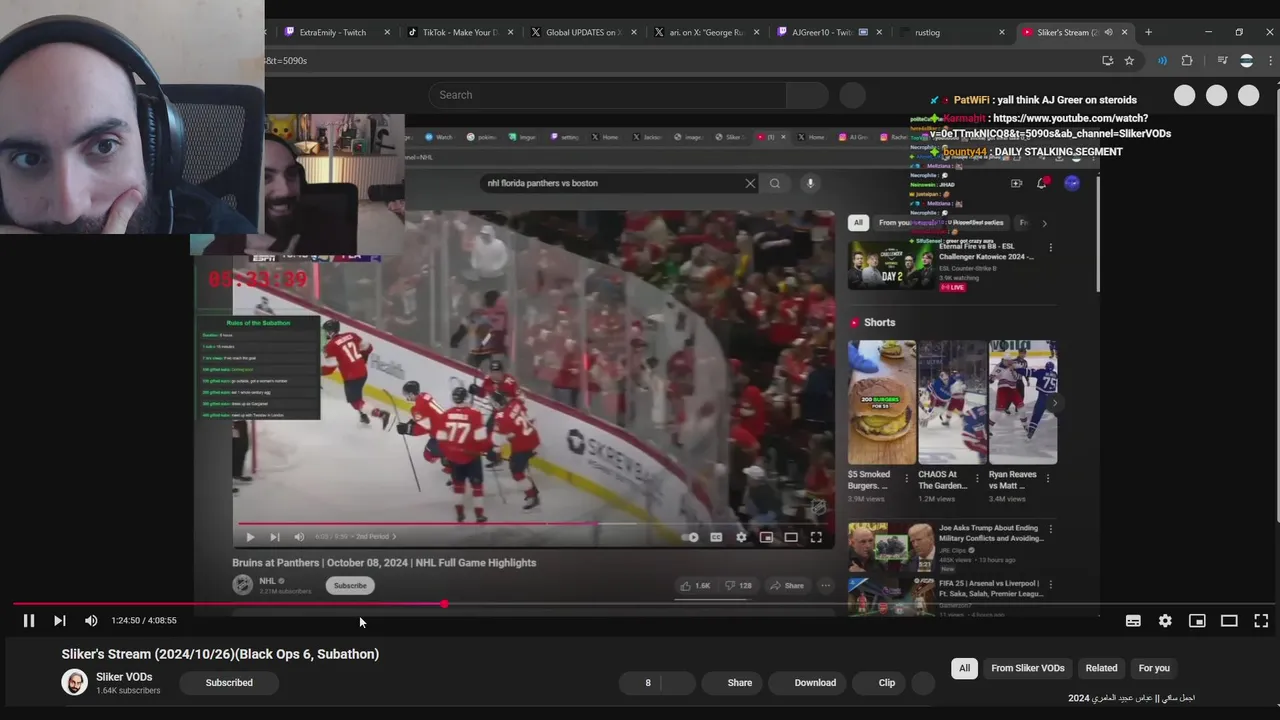Viewport: 1280px width, 720px height.
Task: Enter fullscreen on outer player
Action: pos(1261,621)
